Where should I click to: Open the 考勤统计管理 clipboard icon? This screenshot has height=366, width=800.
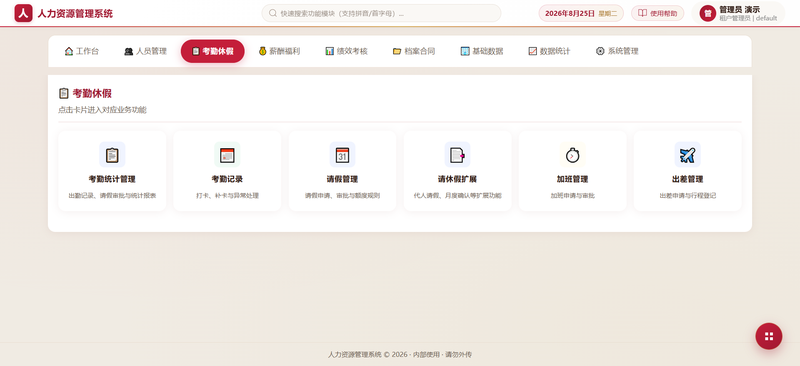coord(112,155)
